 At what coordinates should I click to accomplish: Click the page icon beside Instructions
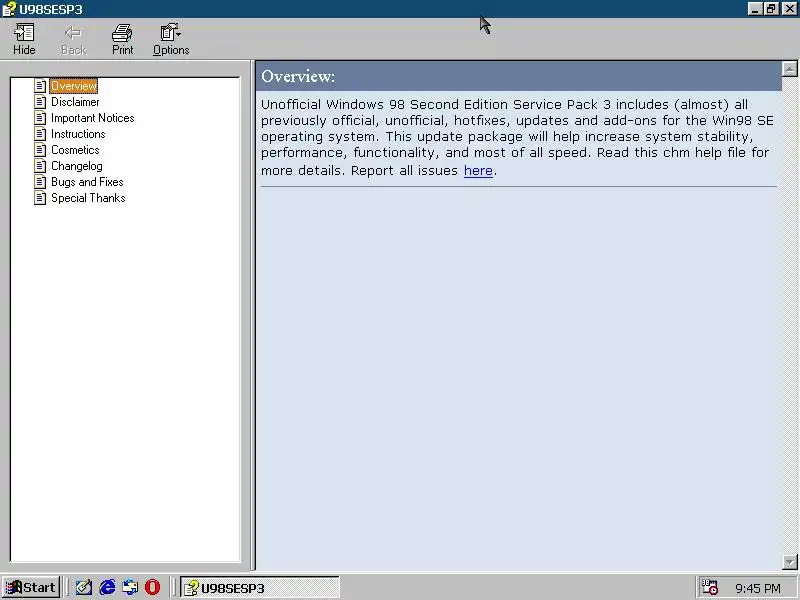(40, 134)
